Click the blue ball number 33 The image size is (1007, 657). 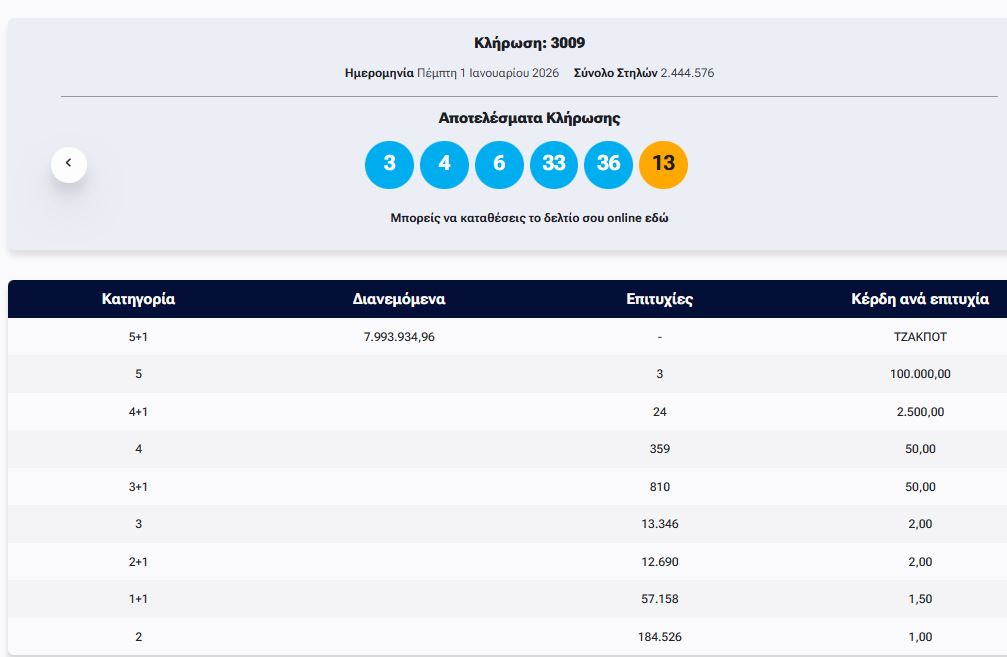point(554,164)
